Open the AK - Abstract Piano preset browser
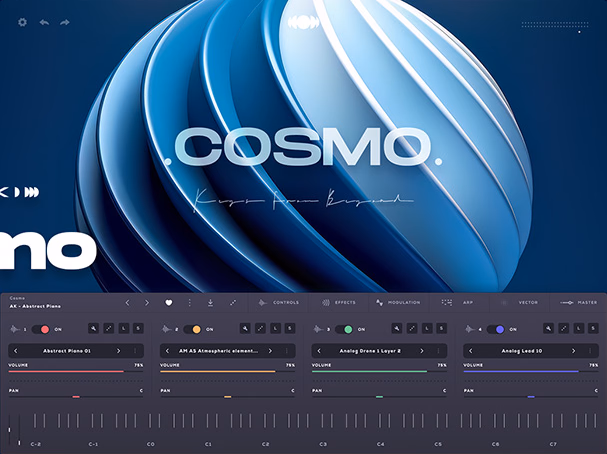The image size is (607, 454). (x=35, y=306)
